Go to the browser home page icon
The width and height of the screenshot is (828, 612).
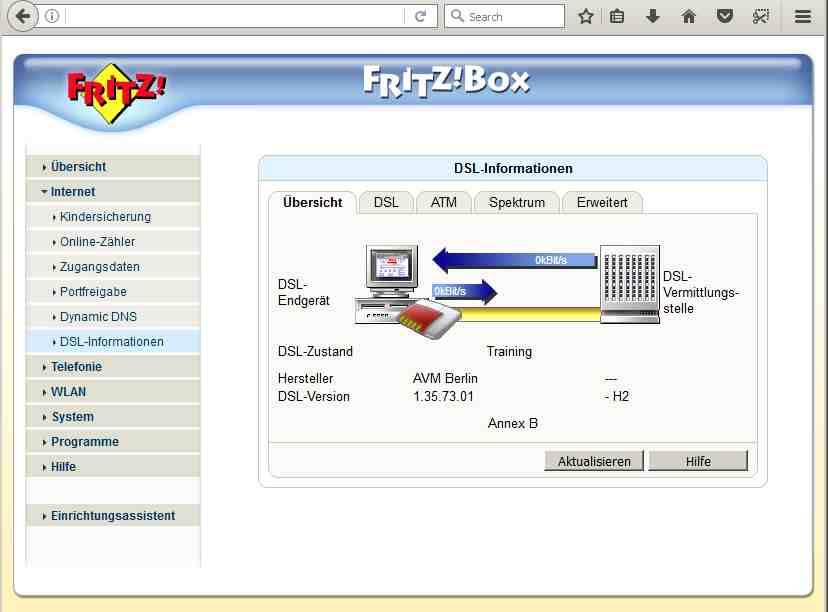[x=689, y=16]
